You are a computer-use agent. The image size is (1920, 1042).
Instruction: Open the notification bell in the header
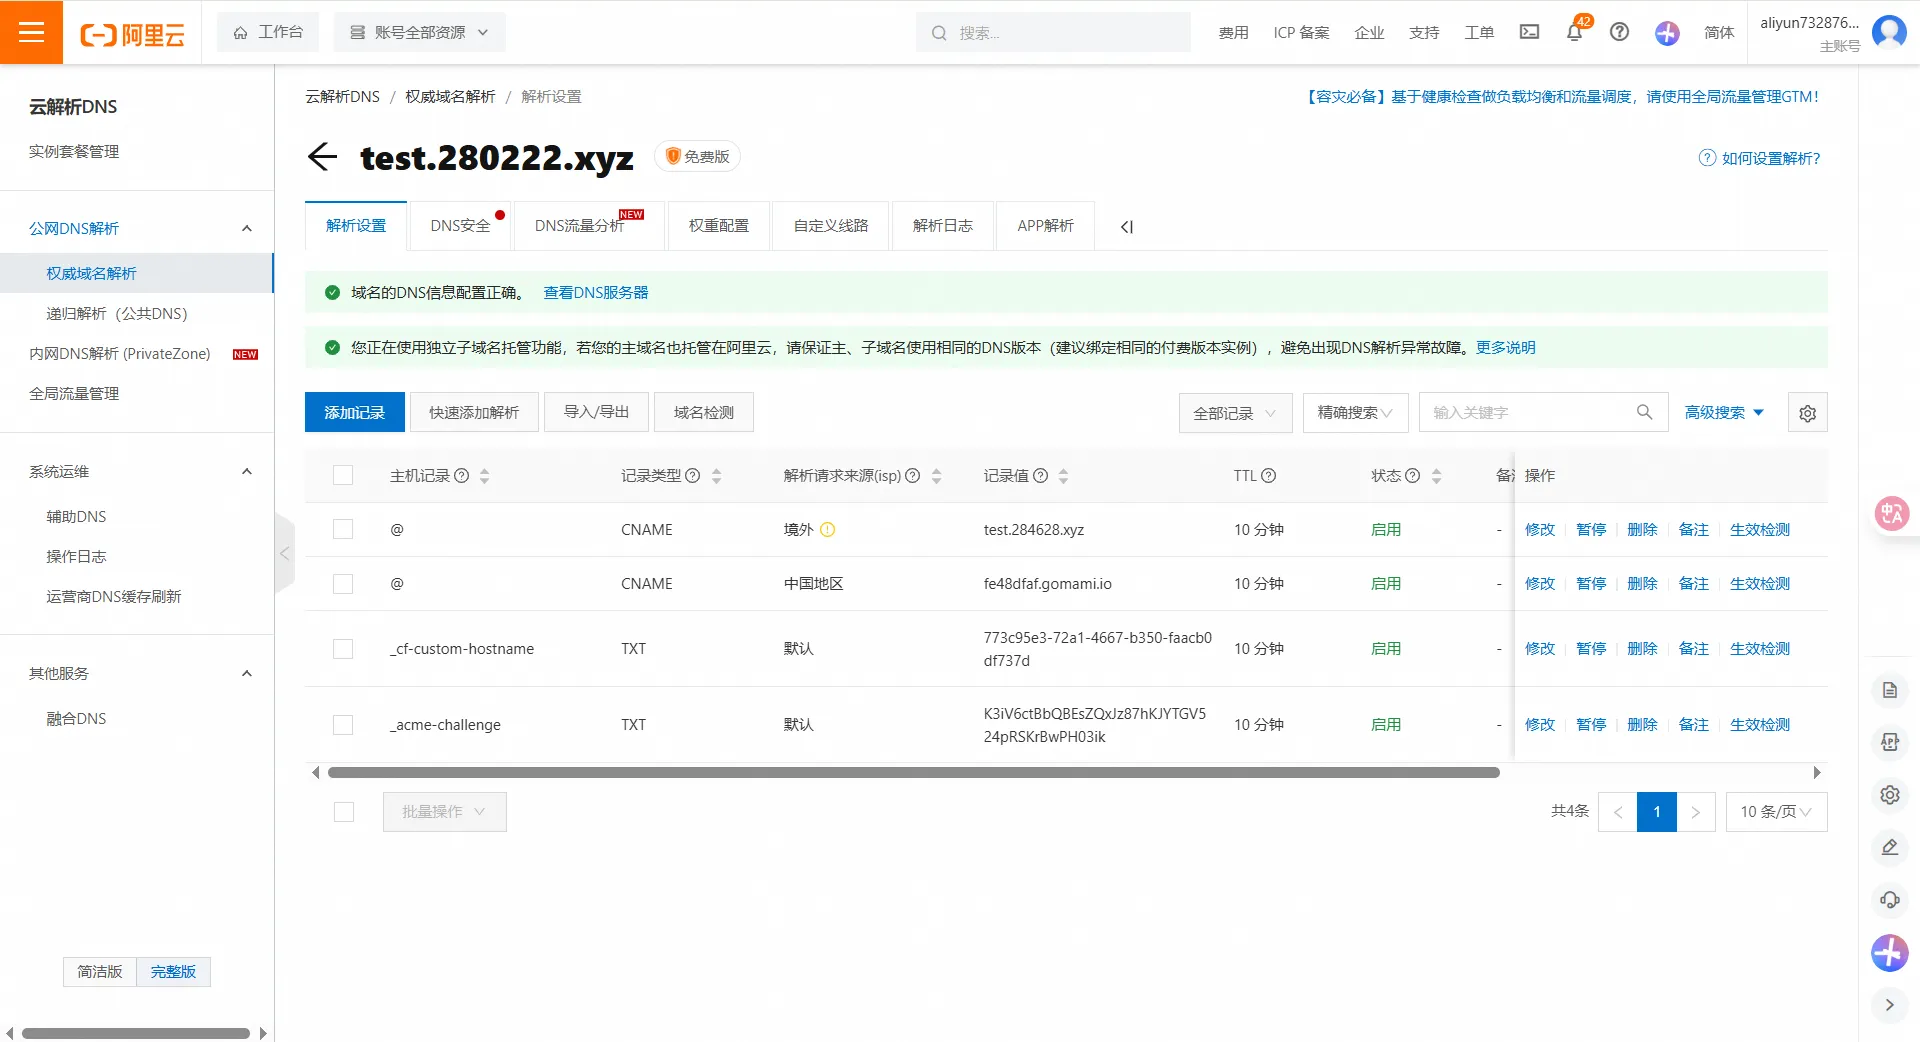[1574, 32]
